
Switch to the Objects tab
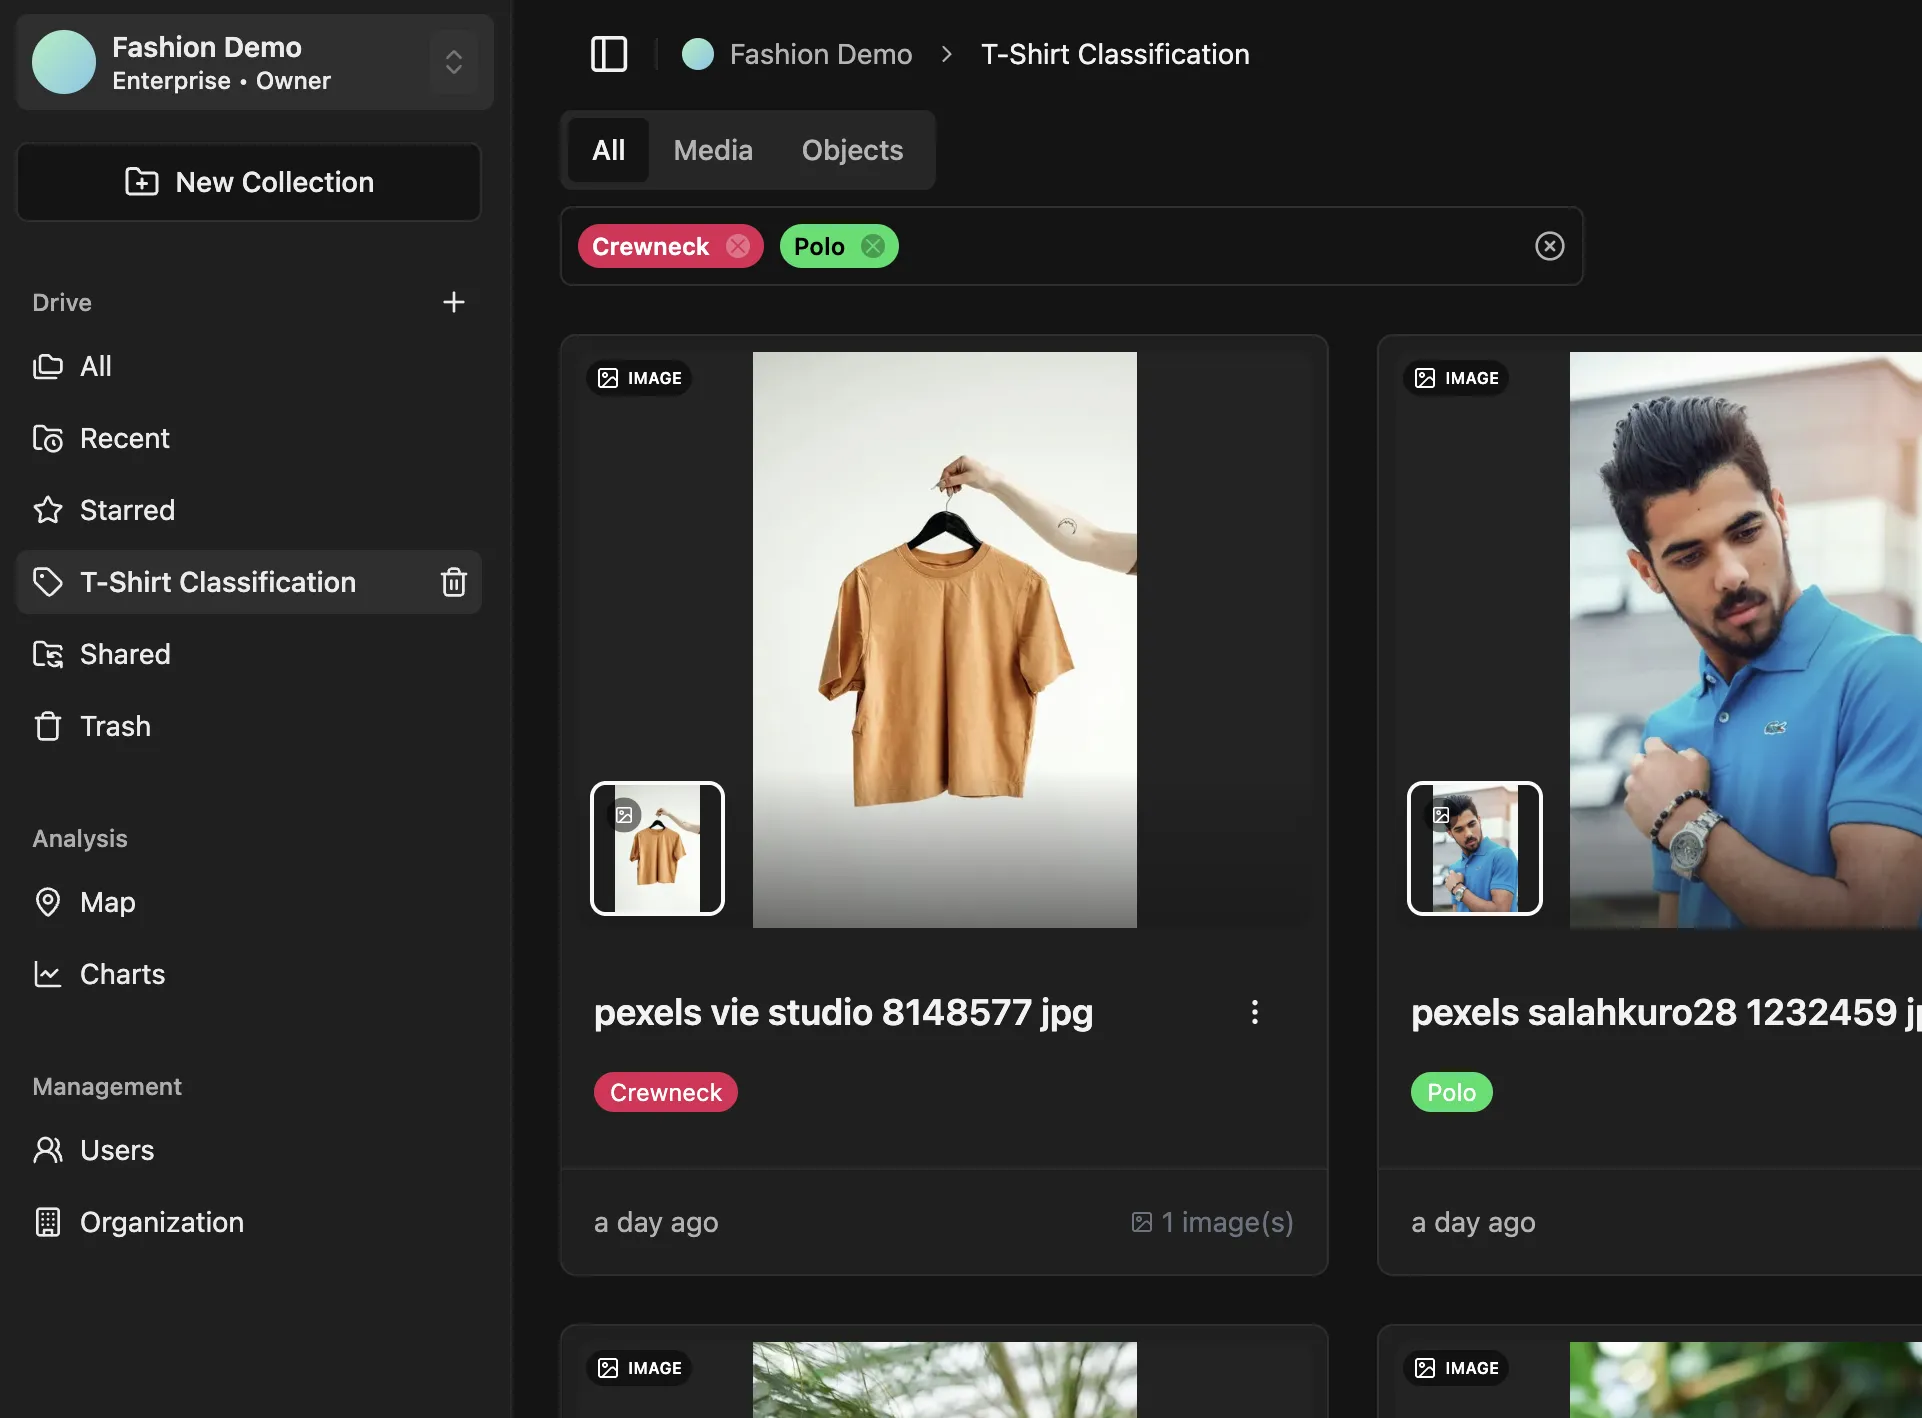pyautogui.click(x=852, y=150)
